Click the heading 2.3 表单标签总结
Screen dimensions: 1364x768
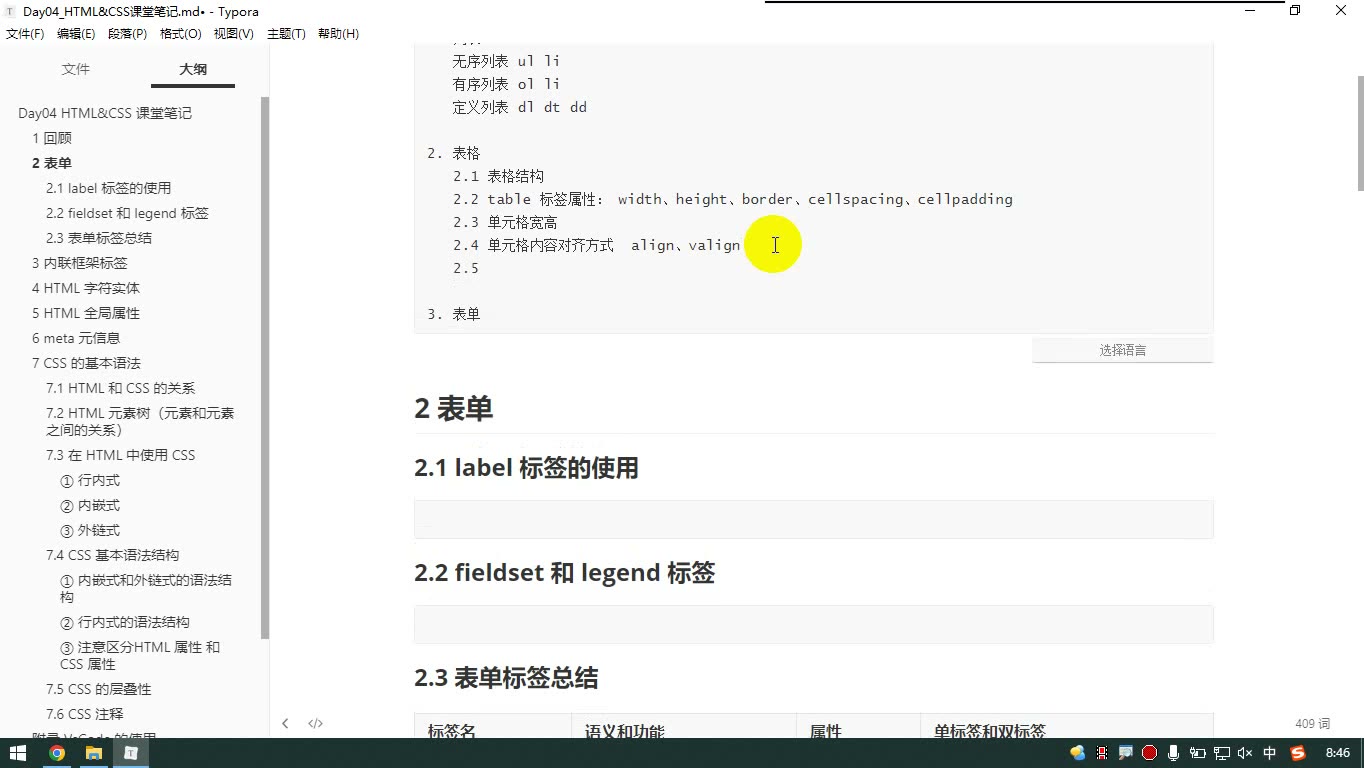(x=506, y=678)
